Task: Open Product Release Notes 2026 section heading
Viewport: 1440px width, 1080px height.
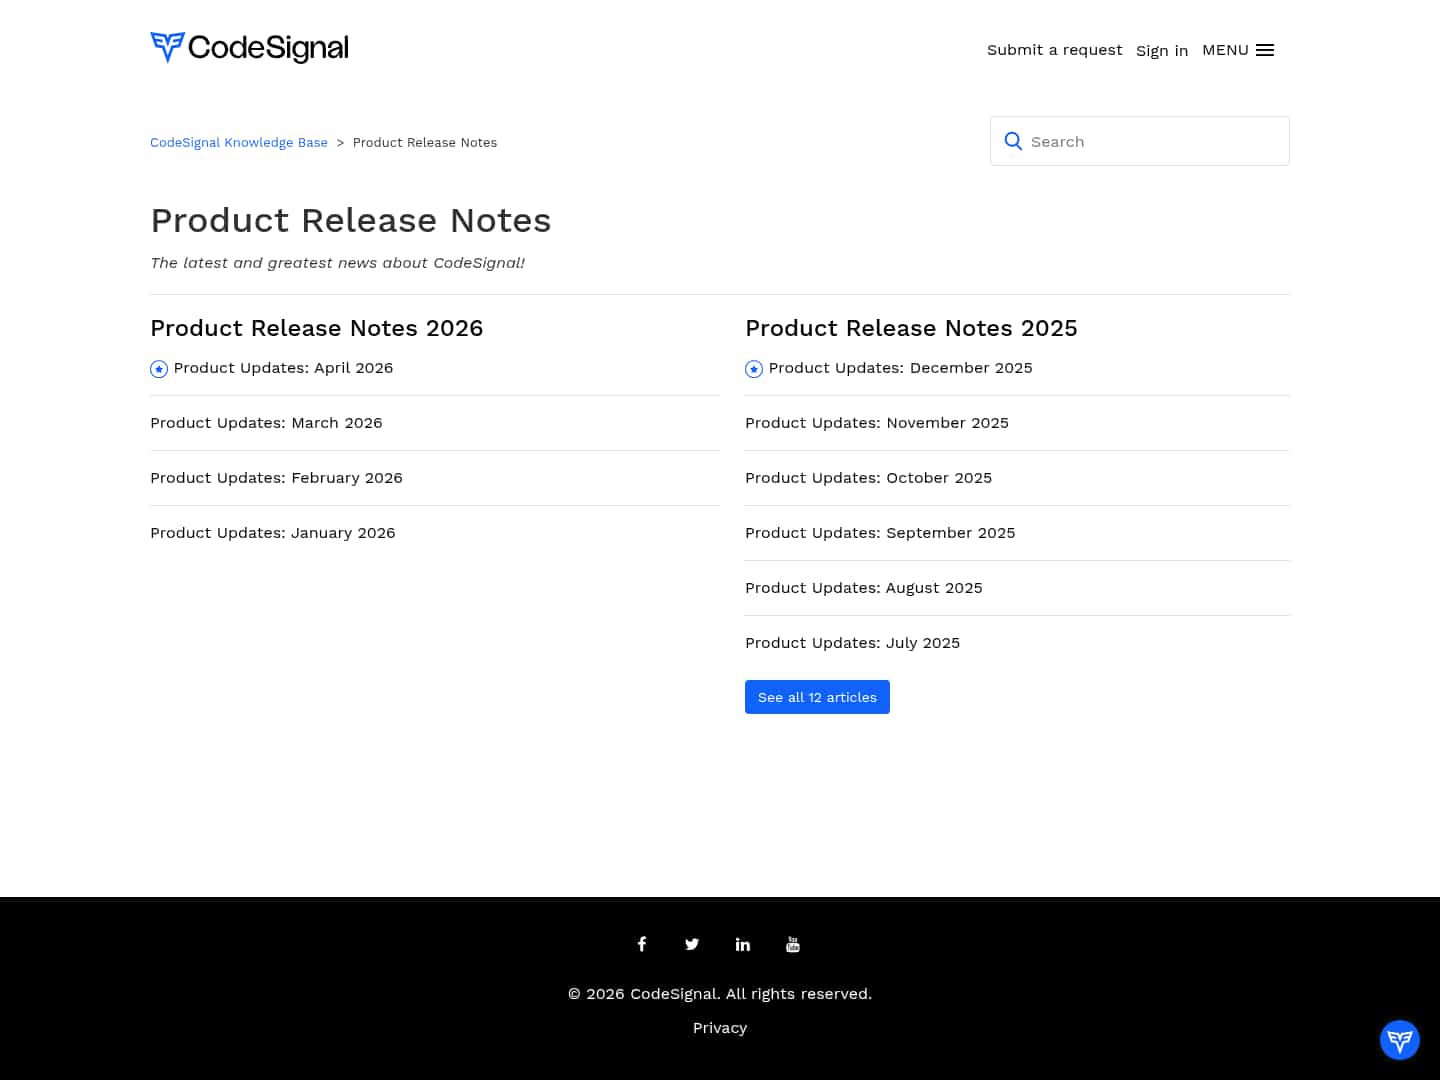Action: [317, 328]
